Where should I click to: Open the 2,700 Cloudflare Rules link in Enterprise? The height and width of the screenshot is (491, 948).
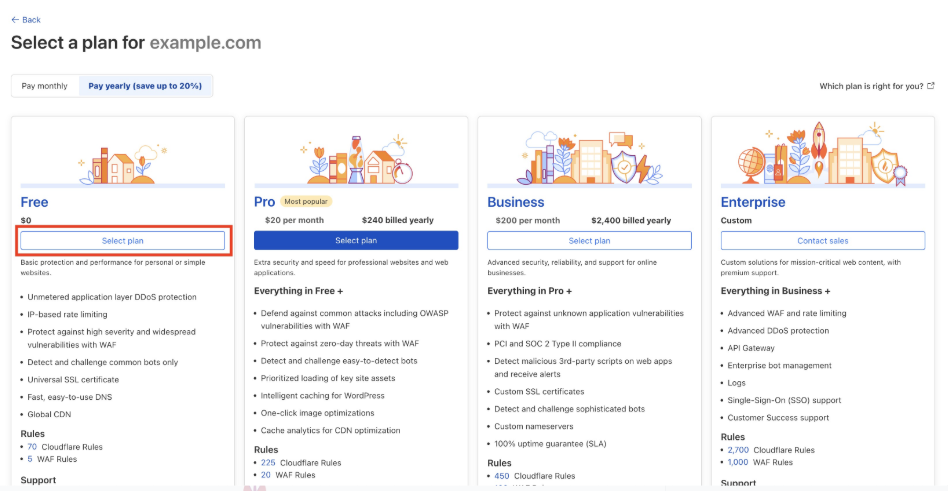click(x=738, y=450)
